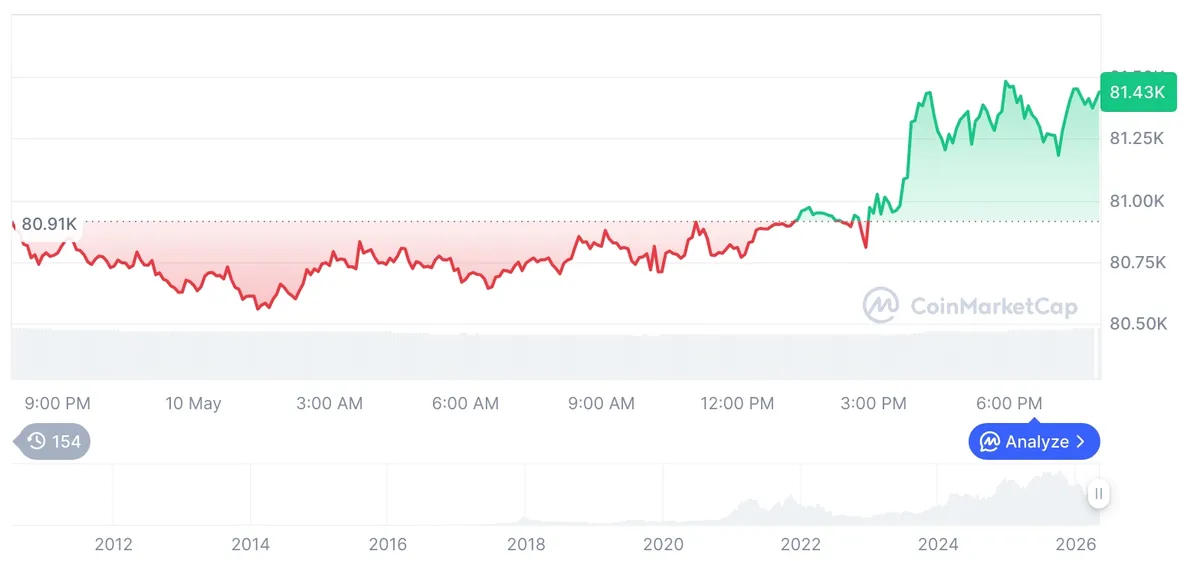Click the volume bars beneath the chart
Viewport: 1200px width, 561px height.
(555, 353)
